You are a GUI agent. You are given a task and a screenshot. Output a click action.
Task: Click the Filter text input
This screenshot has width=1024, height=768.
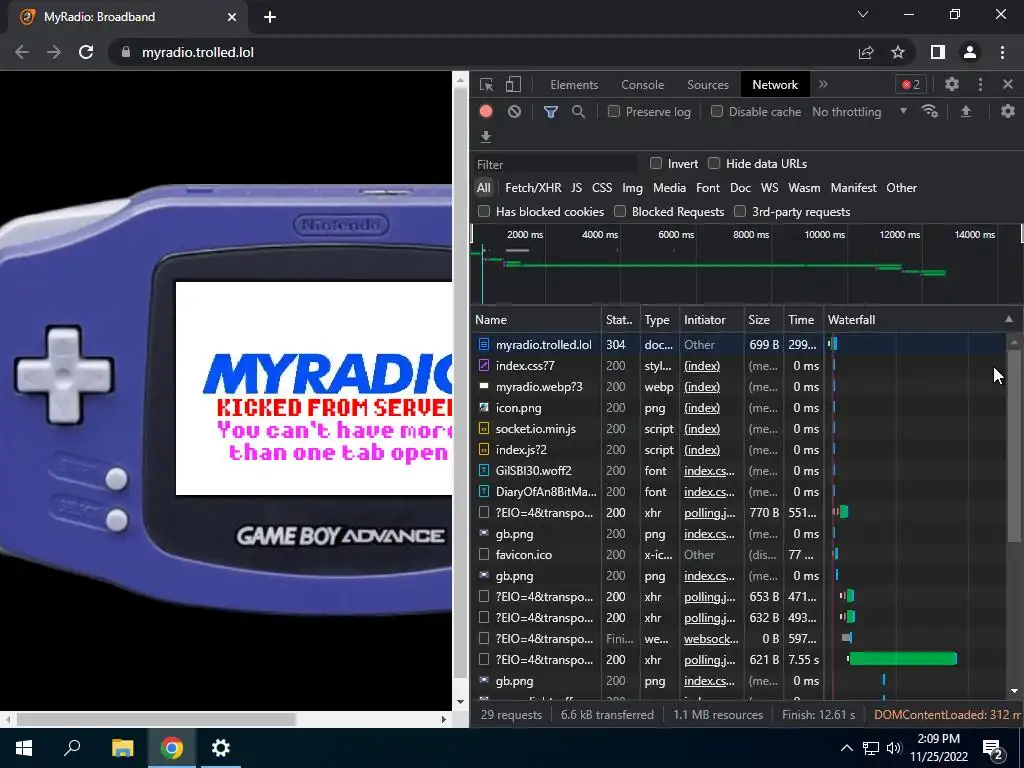pos(556,164)
